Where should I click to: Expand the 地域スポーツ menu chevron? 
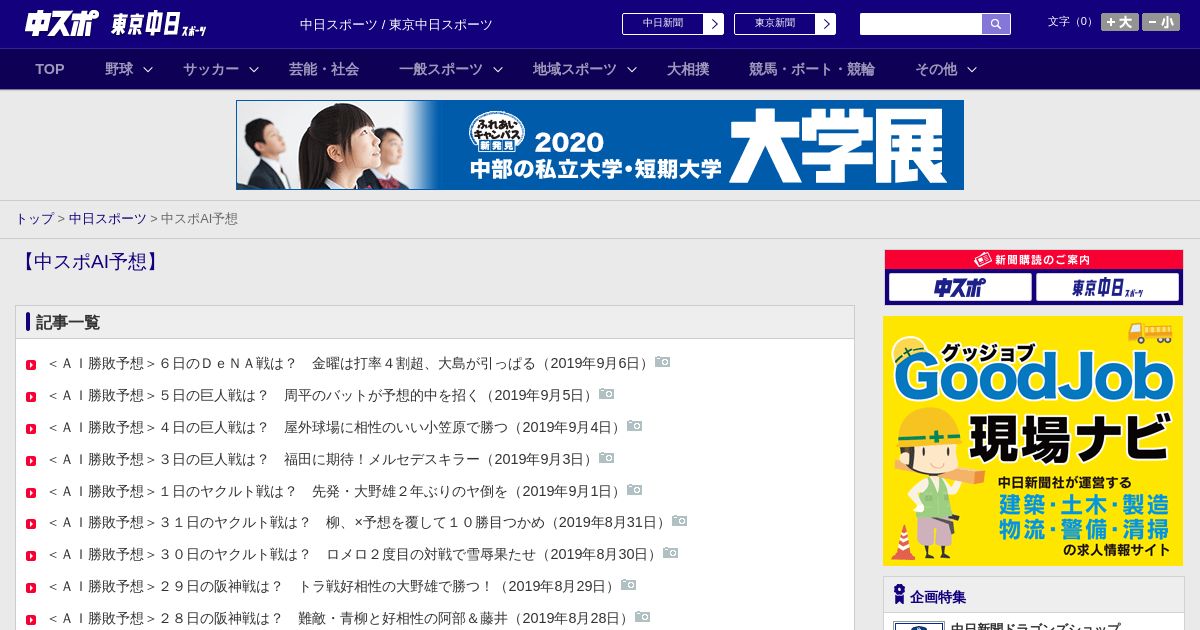point(632,69)
